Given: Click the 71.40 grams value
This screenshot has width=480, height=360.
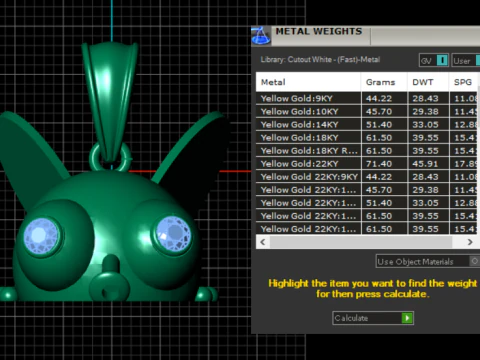Looking at the screenshot, I should click(379, 164).
